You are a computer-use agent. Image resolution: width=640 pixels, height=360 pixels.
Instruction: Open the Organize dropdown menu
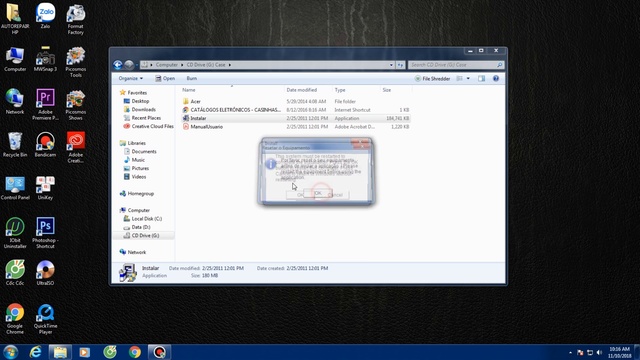(x=131, y=78)
